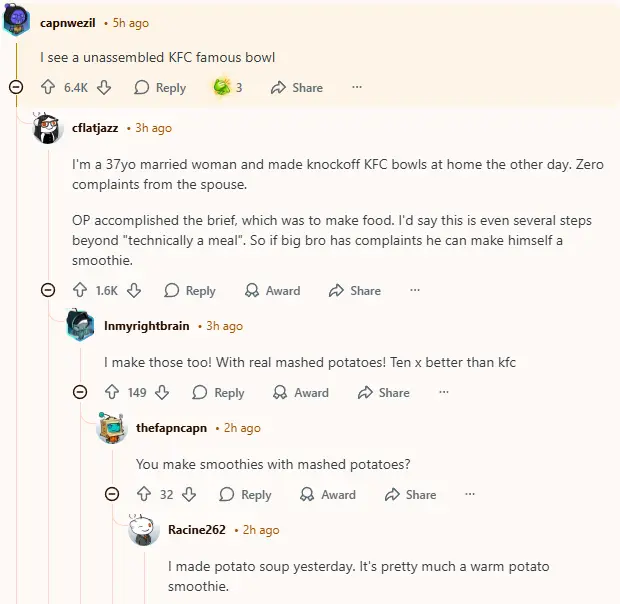The height and width of the screenshot is (604, 620).
Task: Reply to Inmyrightbrain's comment
Action: pyautogui.click(x=219, y=393)
